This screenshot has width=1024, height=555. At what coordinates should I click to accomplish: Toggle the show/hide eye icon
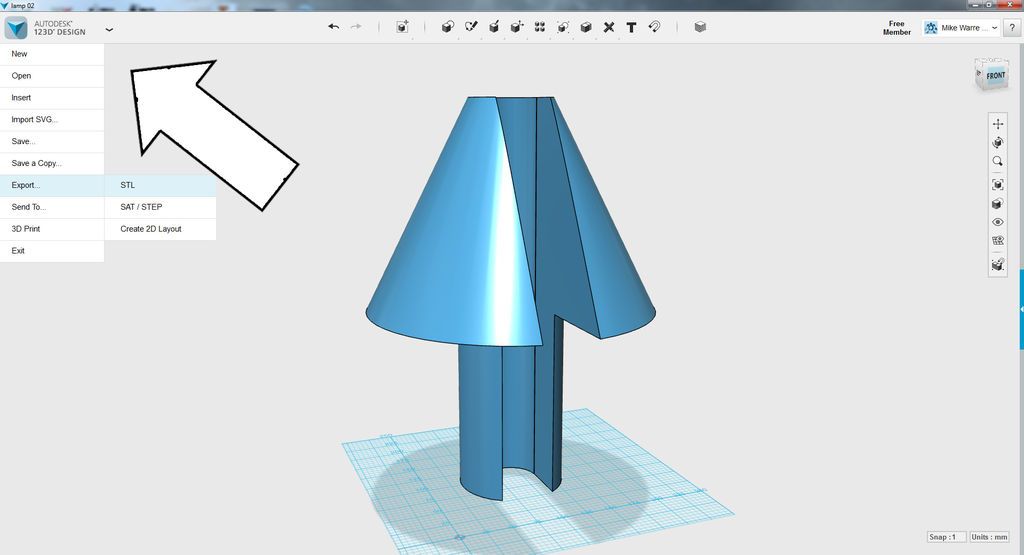coord(998,222)
